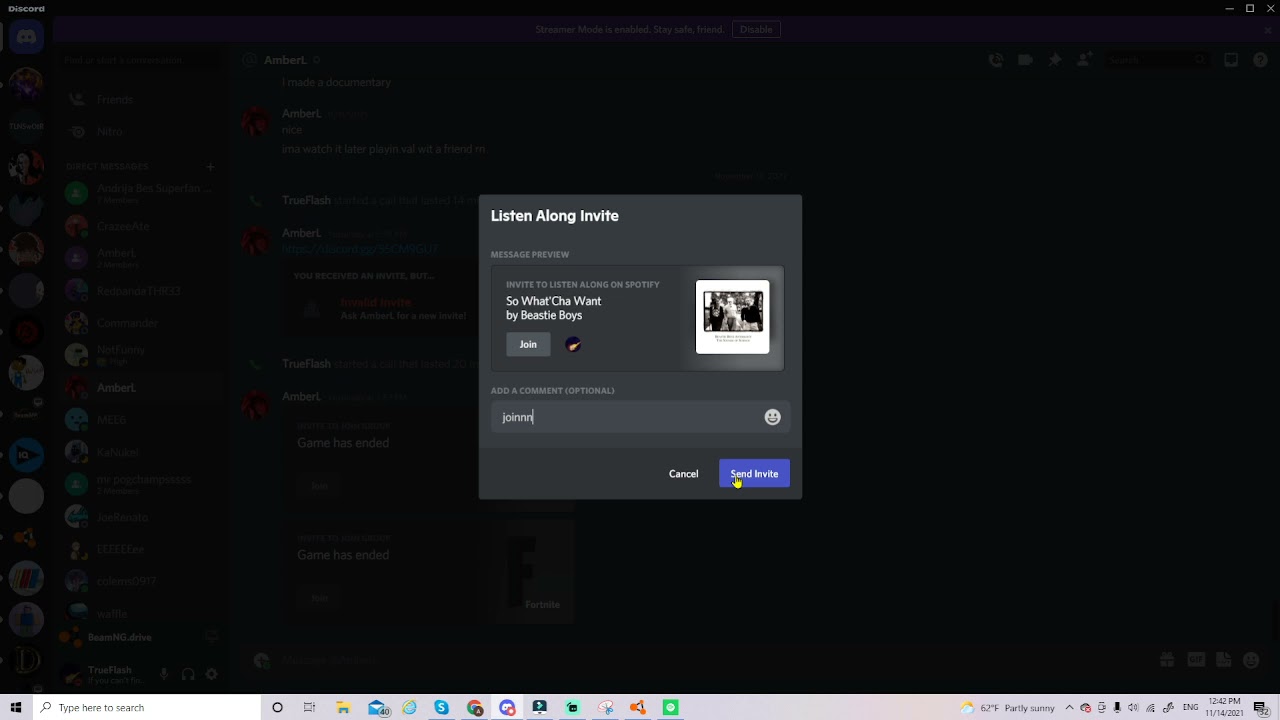The height and width of the screenshot is (720, 1280).
Task: Focus the add a comment field
Action: [x=640, y=417]
